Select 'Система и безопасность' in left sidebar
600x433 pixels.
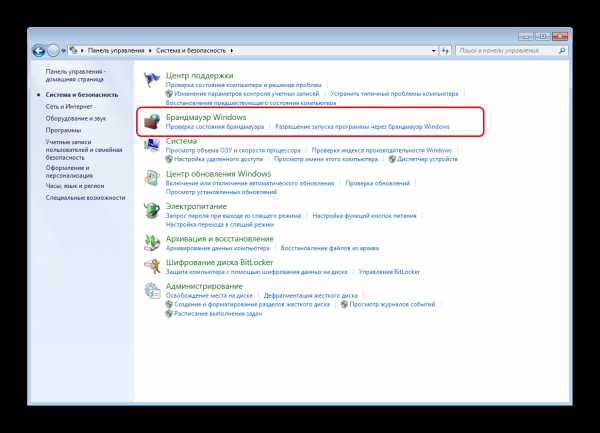pyautogui.click(x=82, y=94)
